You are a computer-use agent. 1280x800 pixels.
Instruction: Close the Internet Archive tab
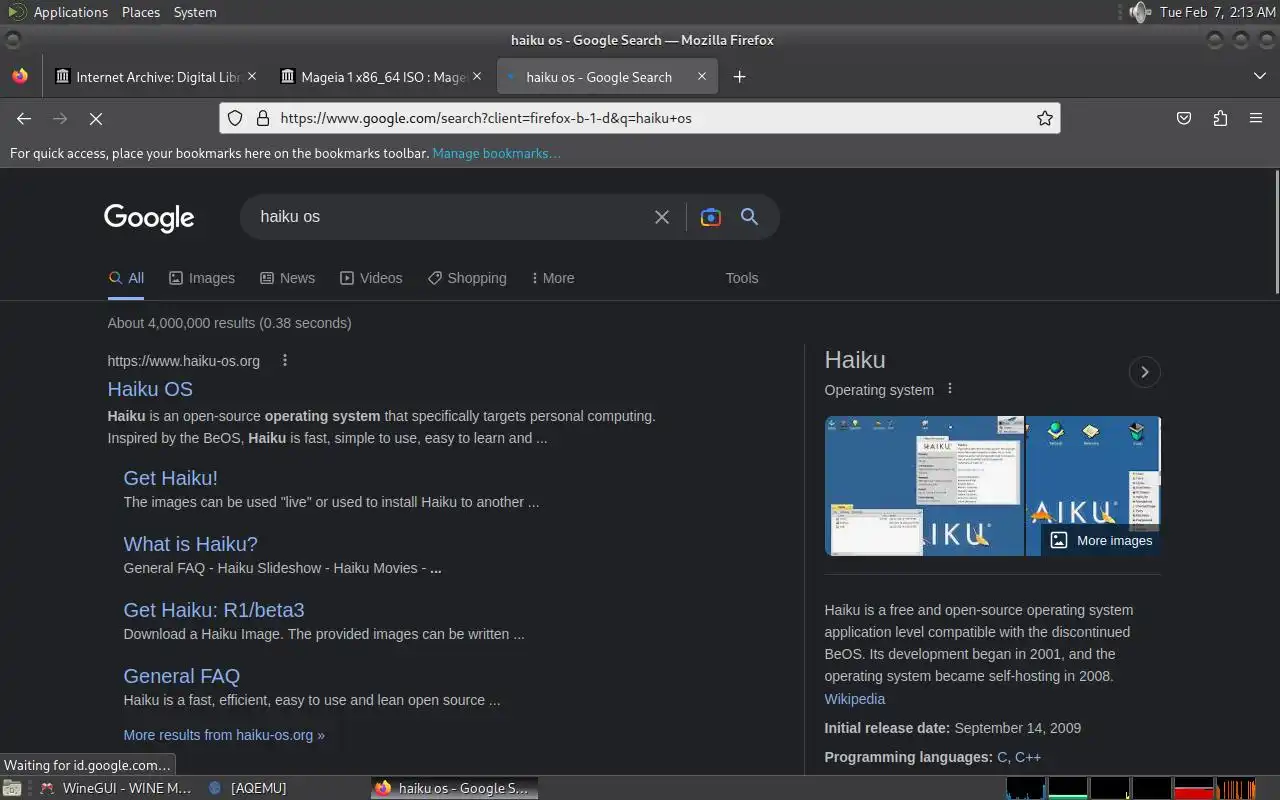pyautogui.click(x=252, y=76)
